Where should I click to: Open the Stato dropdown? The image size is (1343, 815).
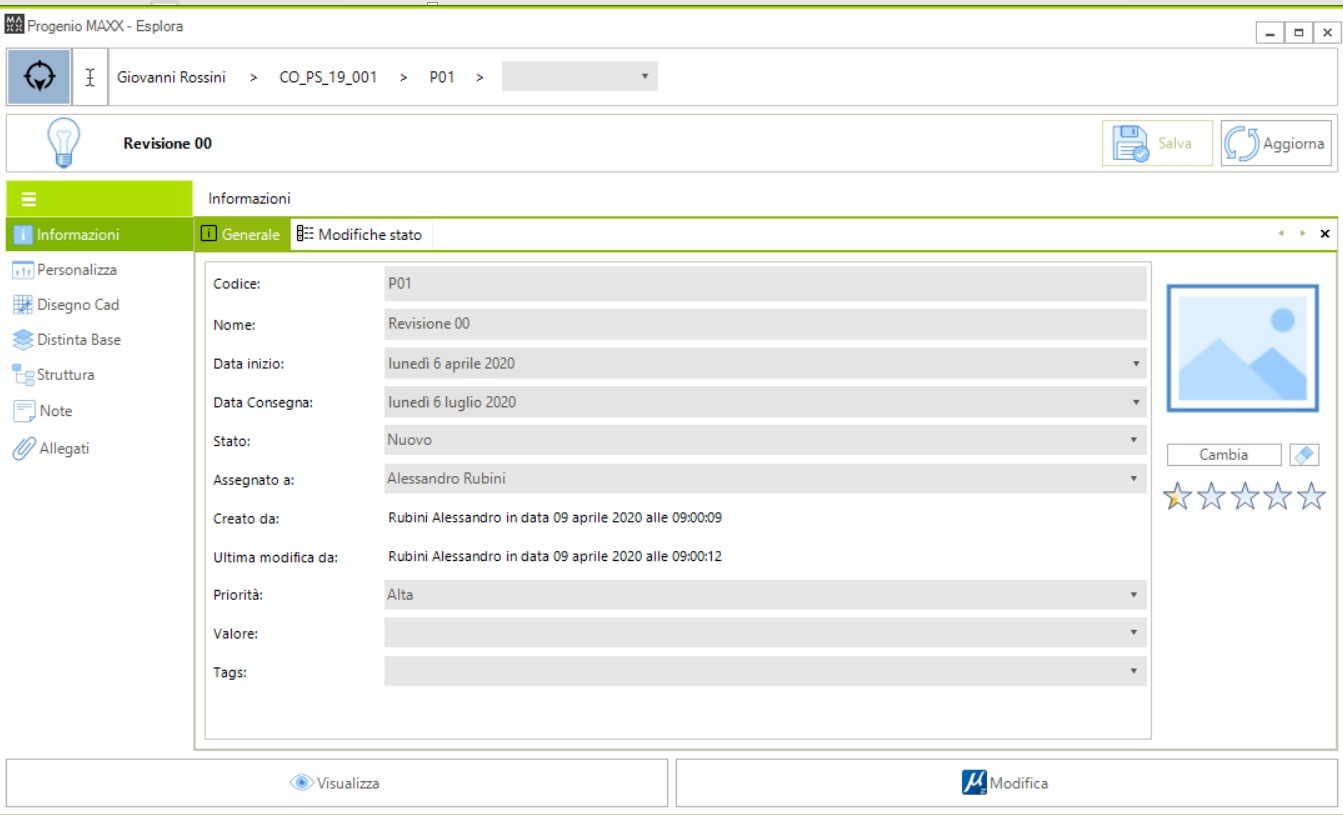tap(1134, 440)
